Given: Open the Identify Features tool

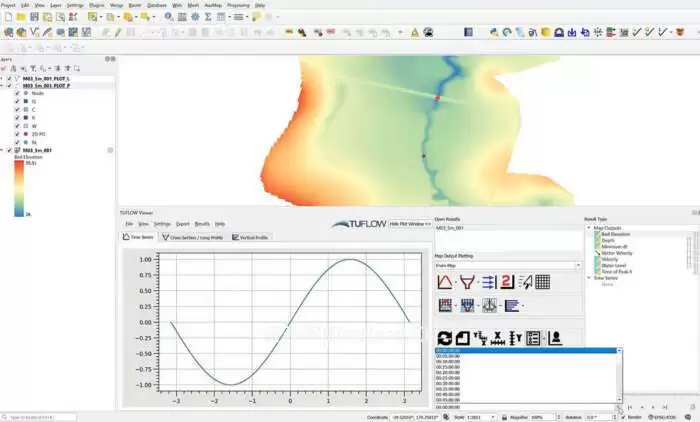Looking at the screenshot, I should point(168,17).
